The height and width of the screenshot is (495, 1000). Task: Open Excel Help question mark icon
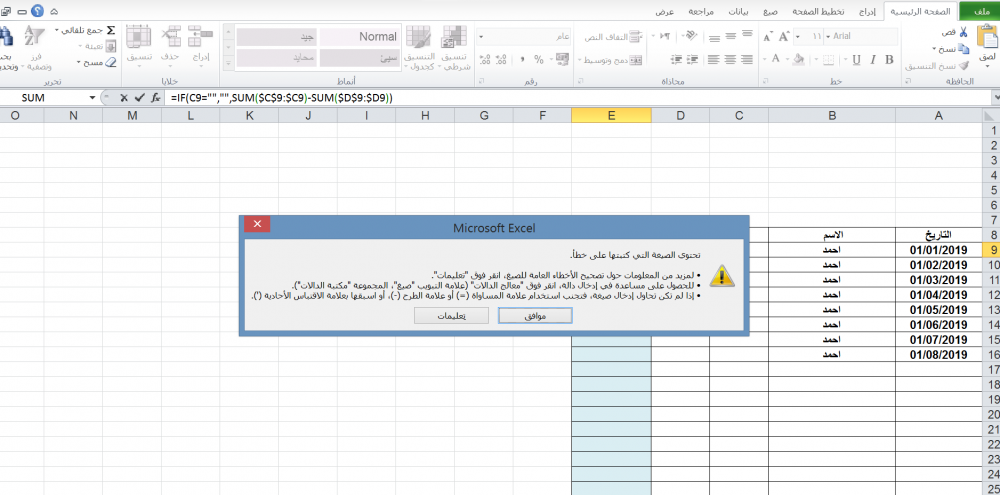(37, 11)
